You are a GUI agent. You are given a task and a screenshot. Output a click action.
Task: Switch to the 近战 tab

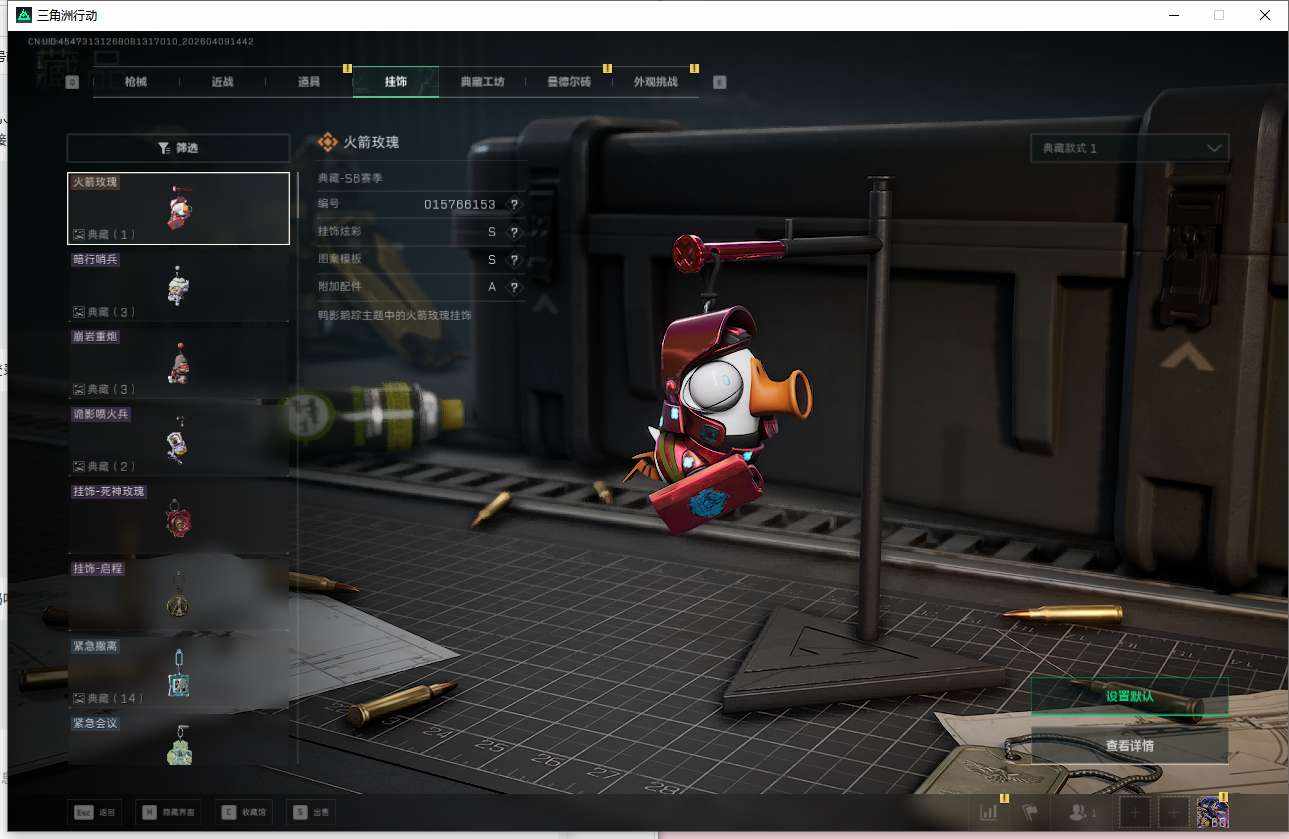[222, 82]
